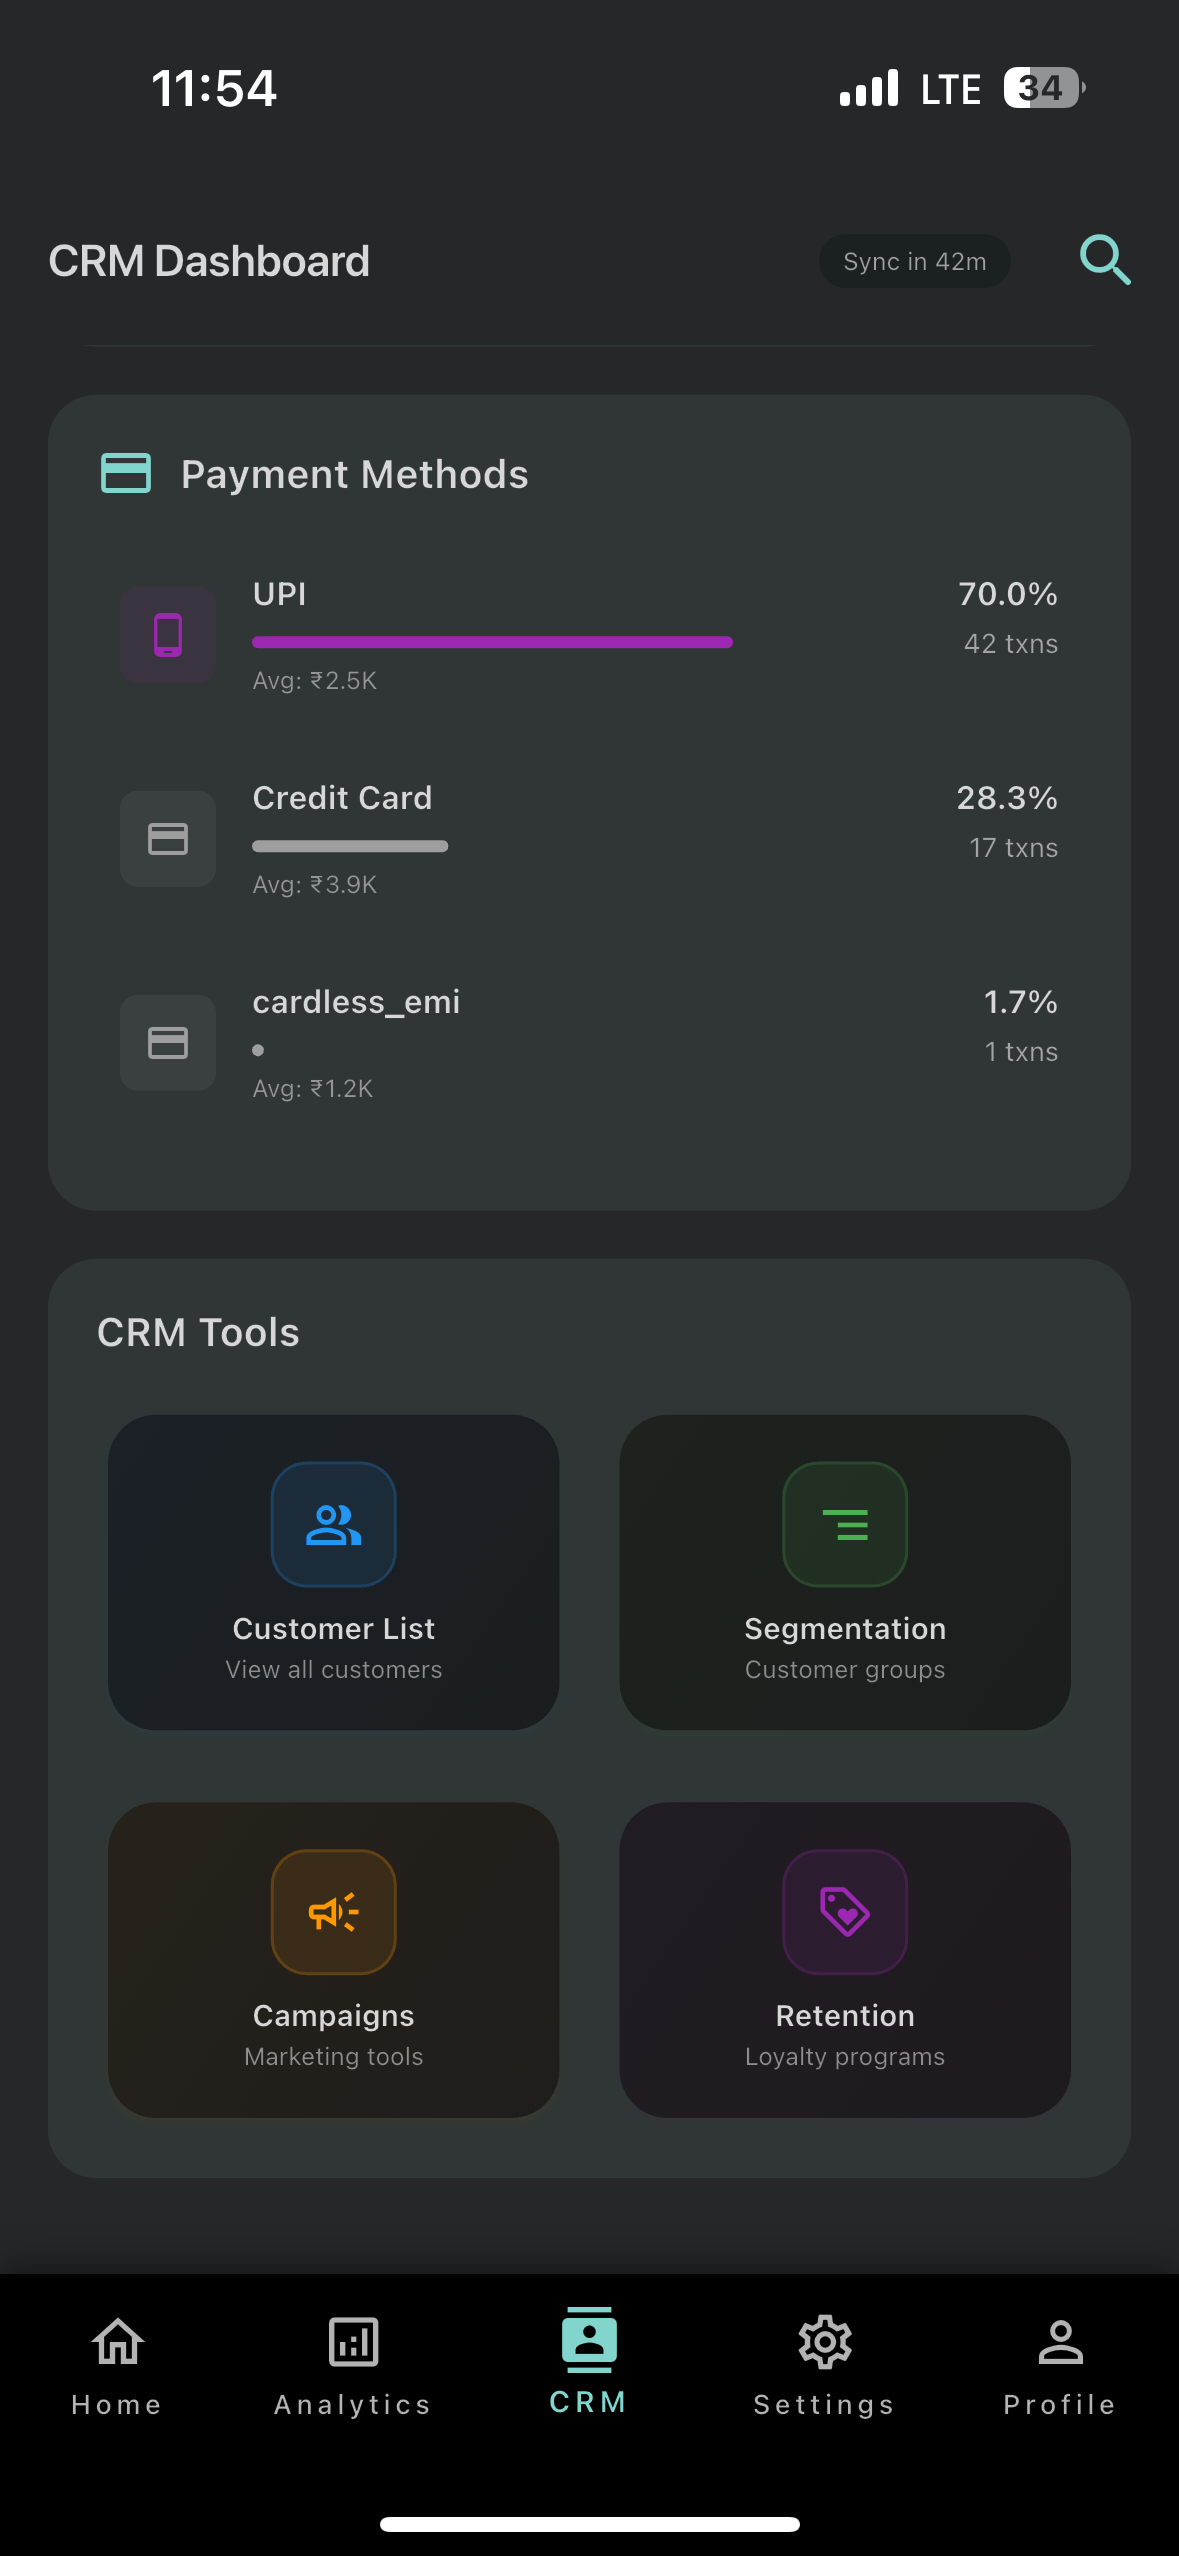Click the purple UPI progress bar
This screenshot has width=1179, height=2556.
click(x=492, y=642)
